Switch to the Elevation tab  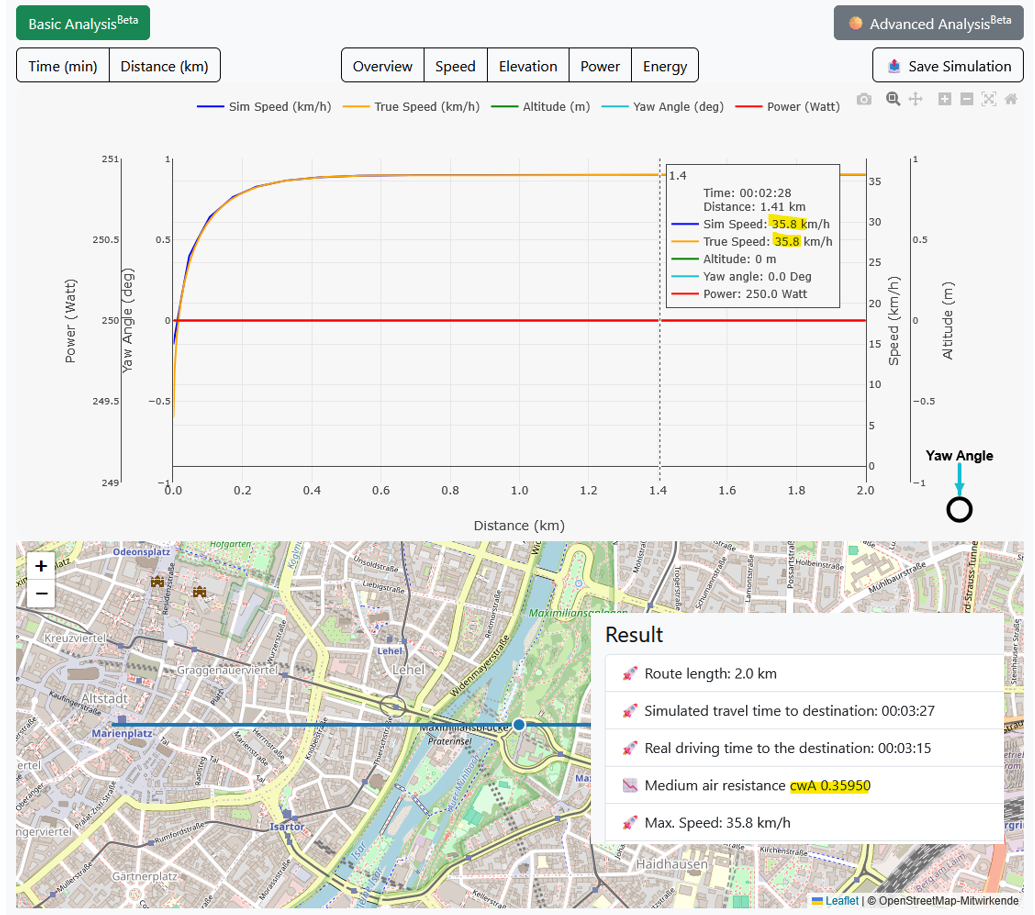pyautogui.click(x=528, y=65)
